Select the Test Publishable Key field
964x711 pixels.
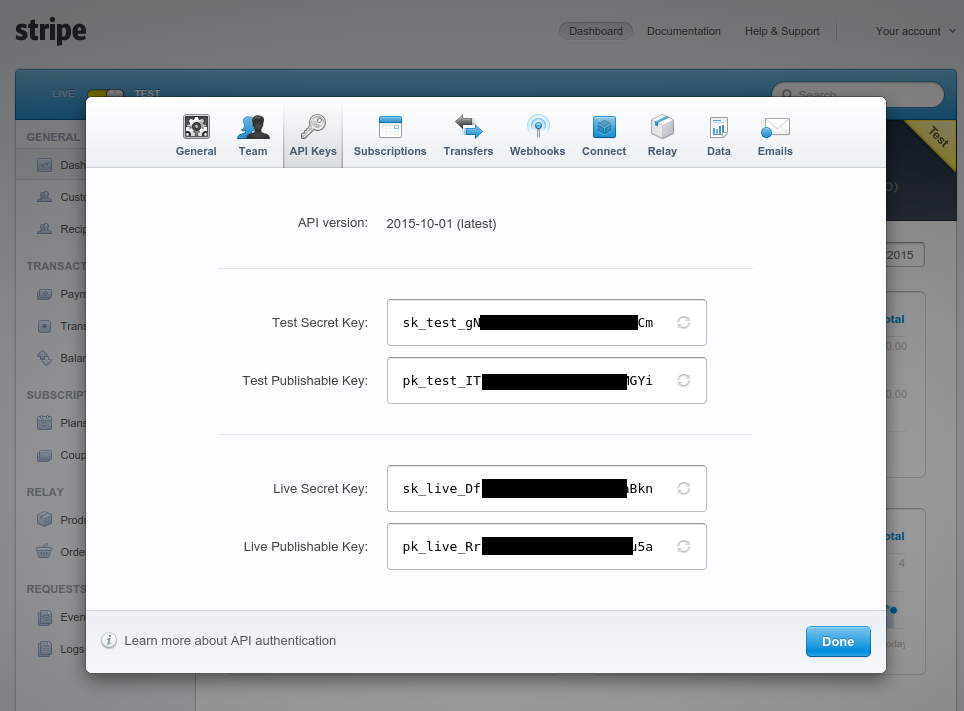coord(547,380)
